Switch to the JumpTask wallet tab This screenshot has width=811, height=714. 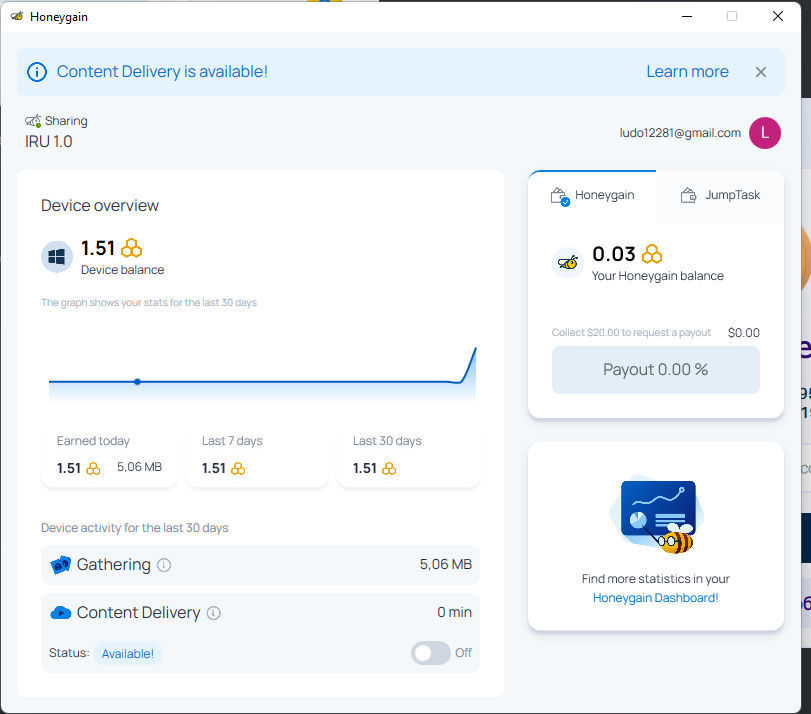tap(720, 196)
